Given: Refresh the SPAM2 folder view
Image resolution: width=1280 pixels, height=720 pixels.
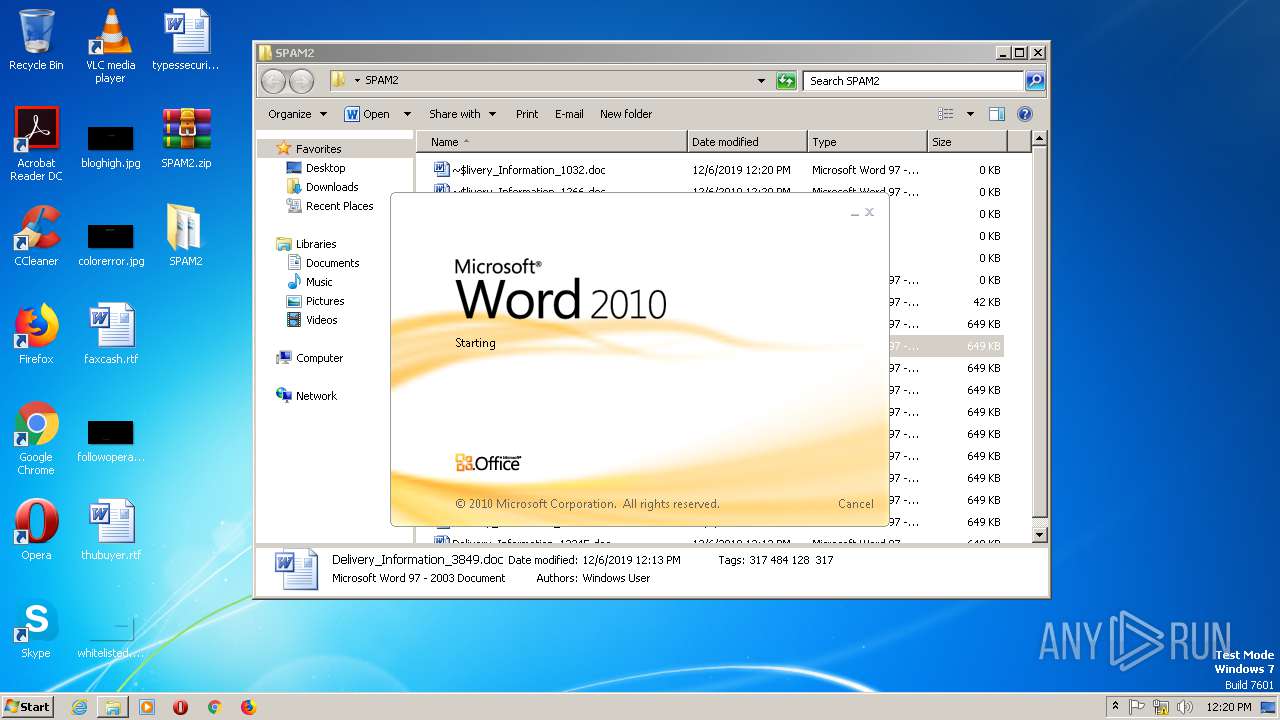Looking at the screenshot, I should (786, 81).
